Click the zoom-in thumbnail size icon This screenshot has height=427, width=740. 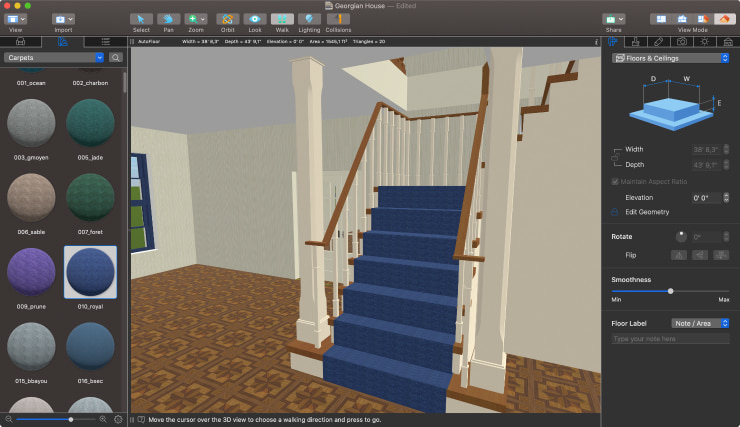click(103, 419)
